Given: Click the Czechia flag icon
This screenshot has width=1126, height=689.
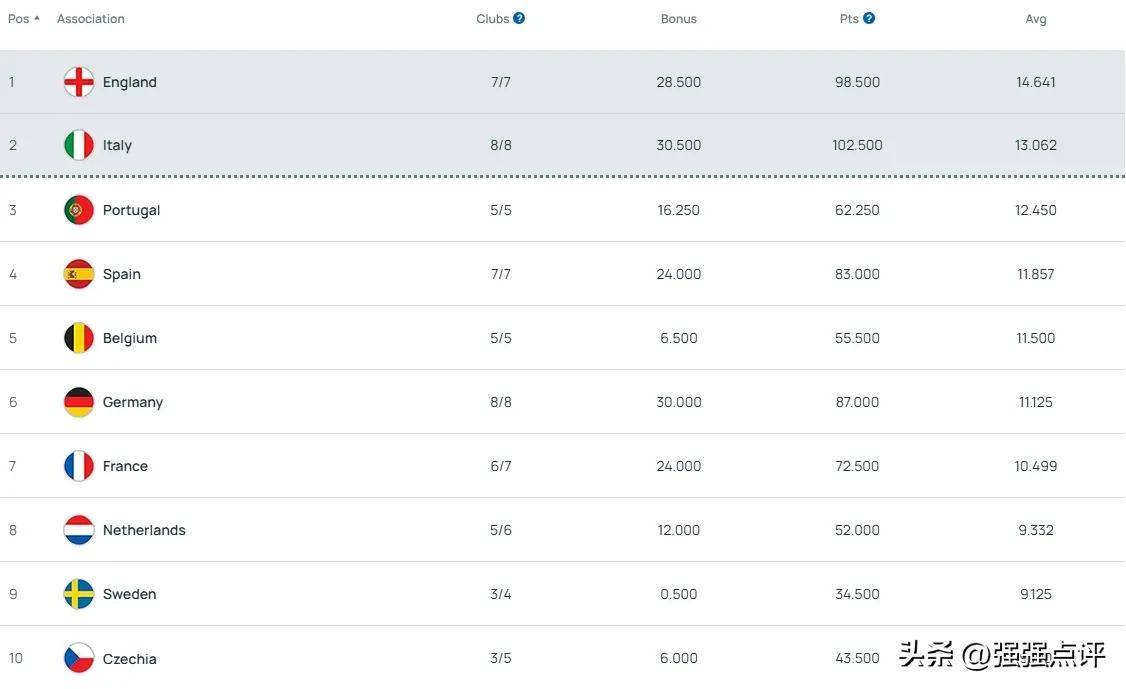Looking at the screenshot, I should [x=79, y=658].
